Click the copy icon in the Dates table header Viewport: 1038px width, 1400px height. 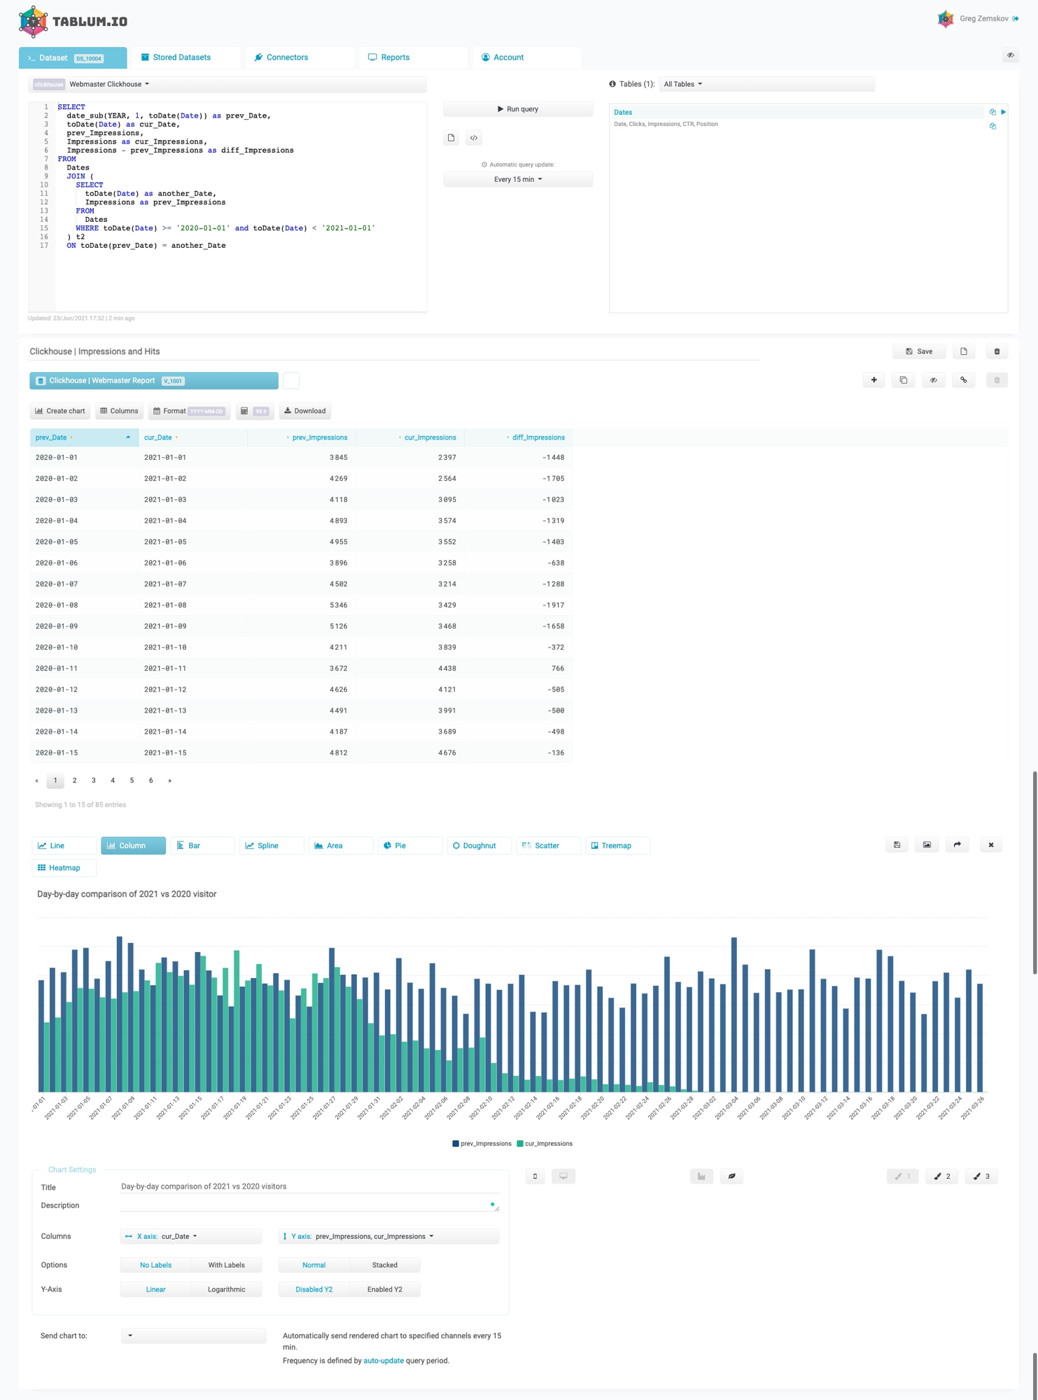992,112
